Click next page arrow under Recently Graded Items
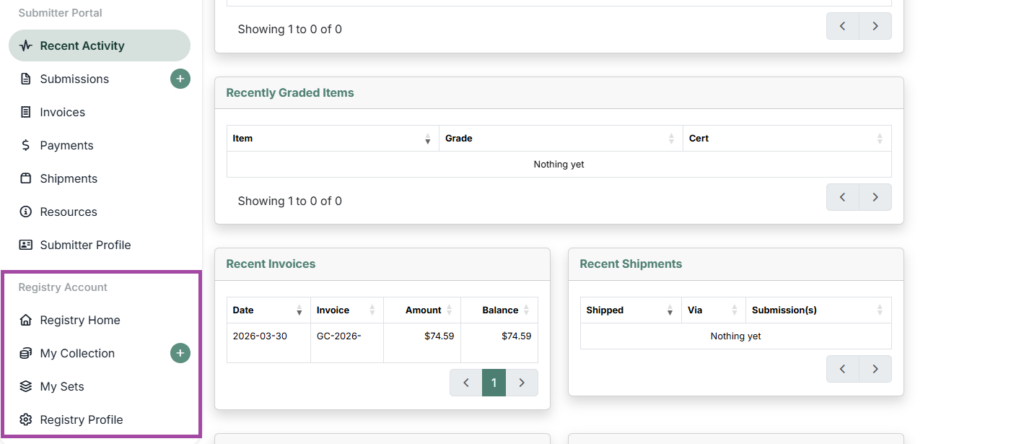Viewport: 1024px width, 444px height. [x=875, y=197]
